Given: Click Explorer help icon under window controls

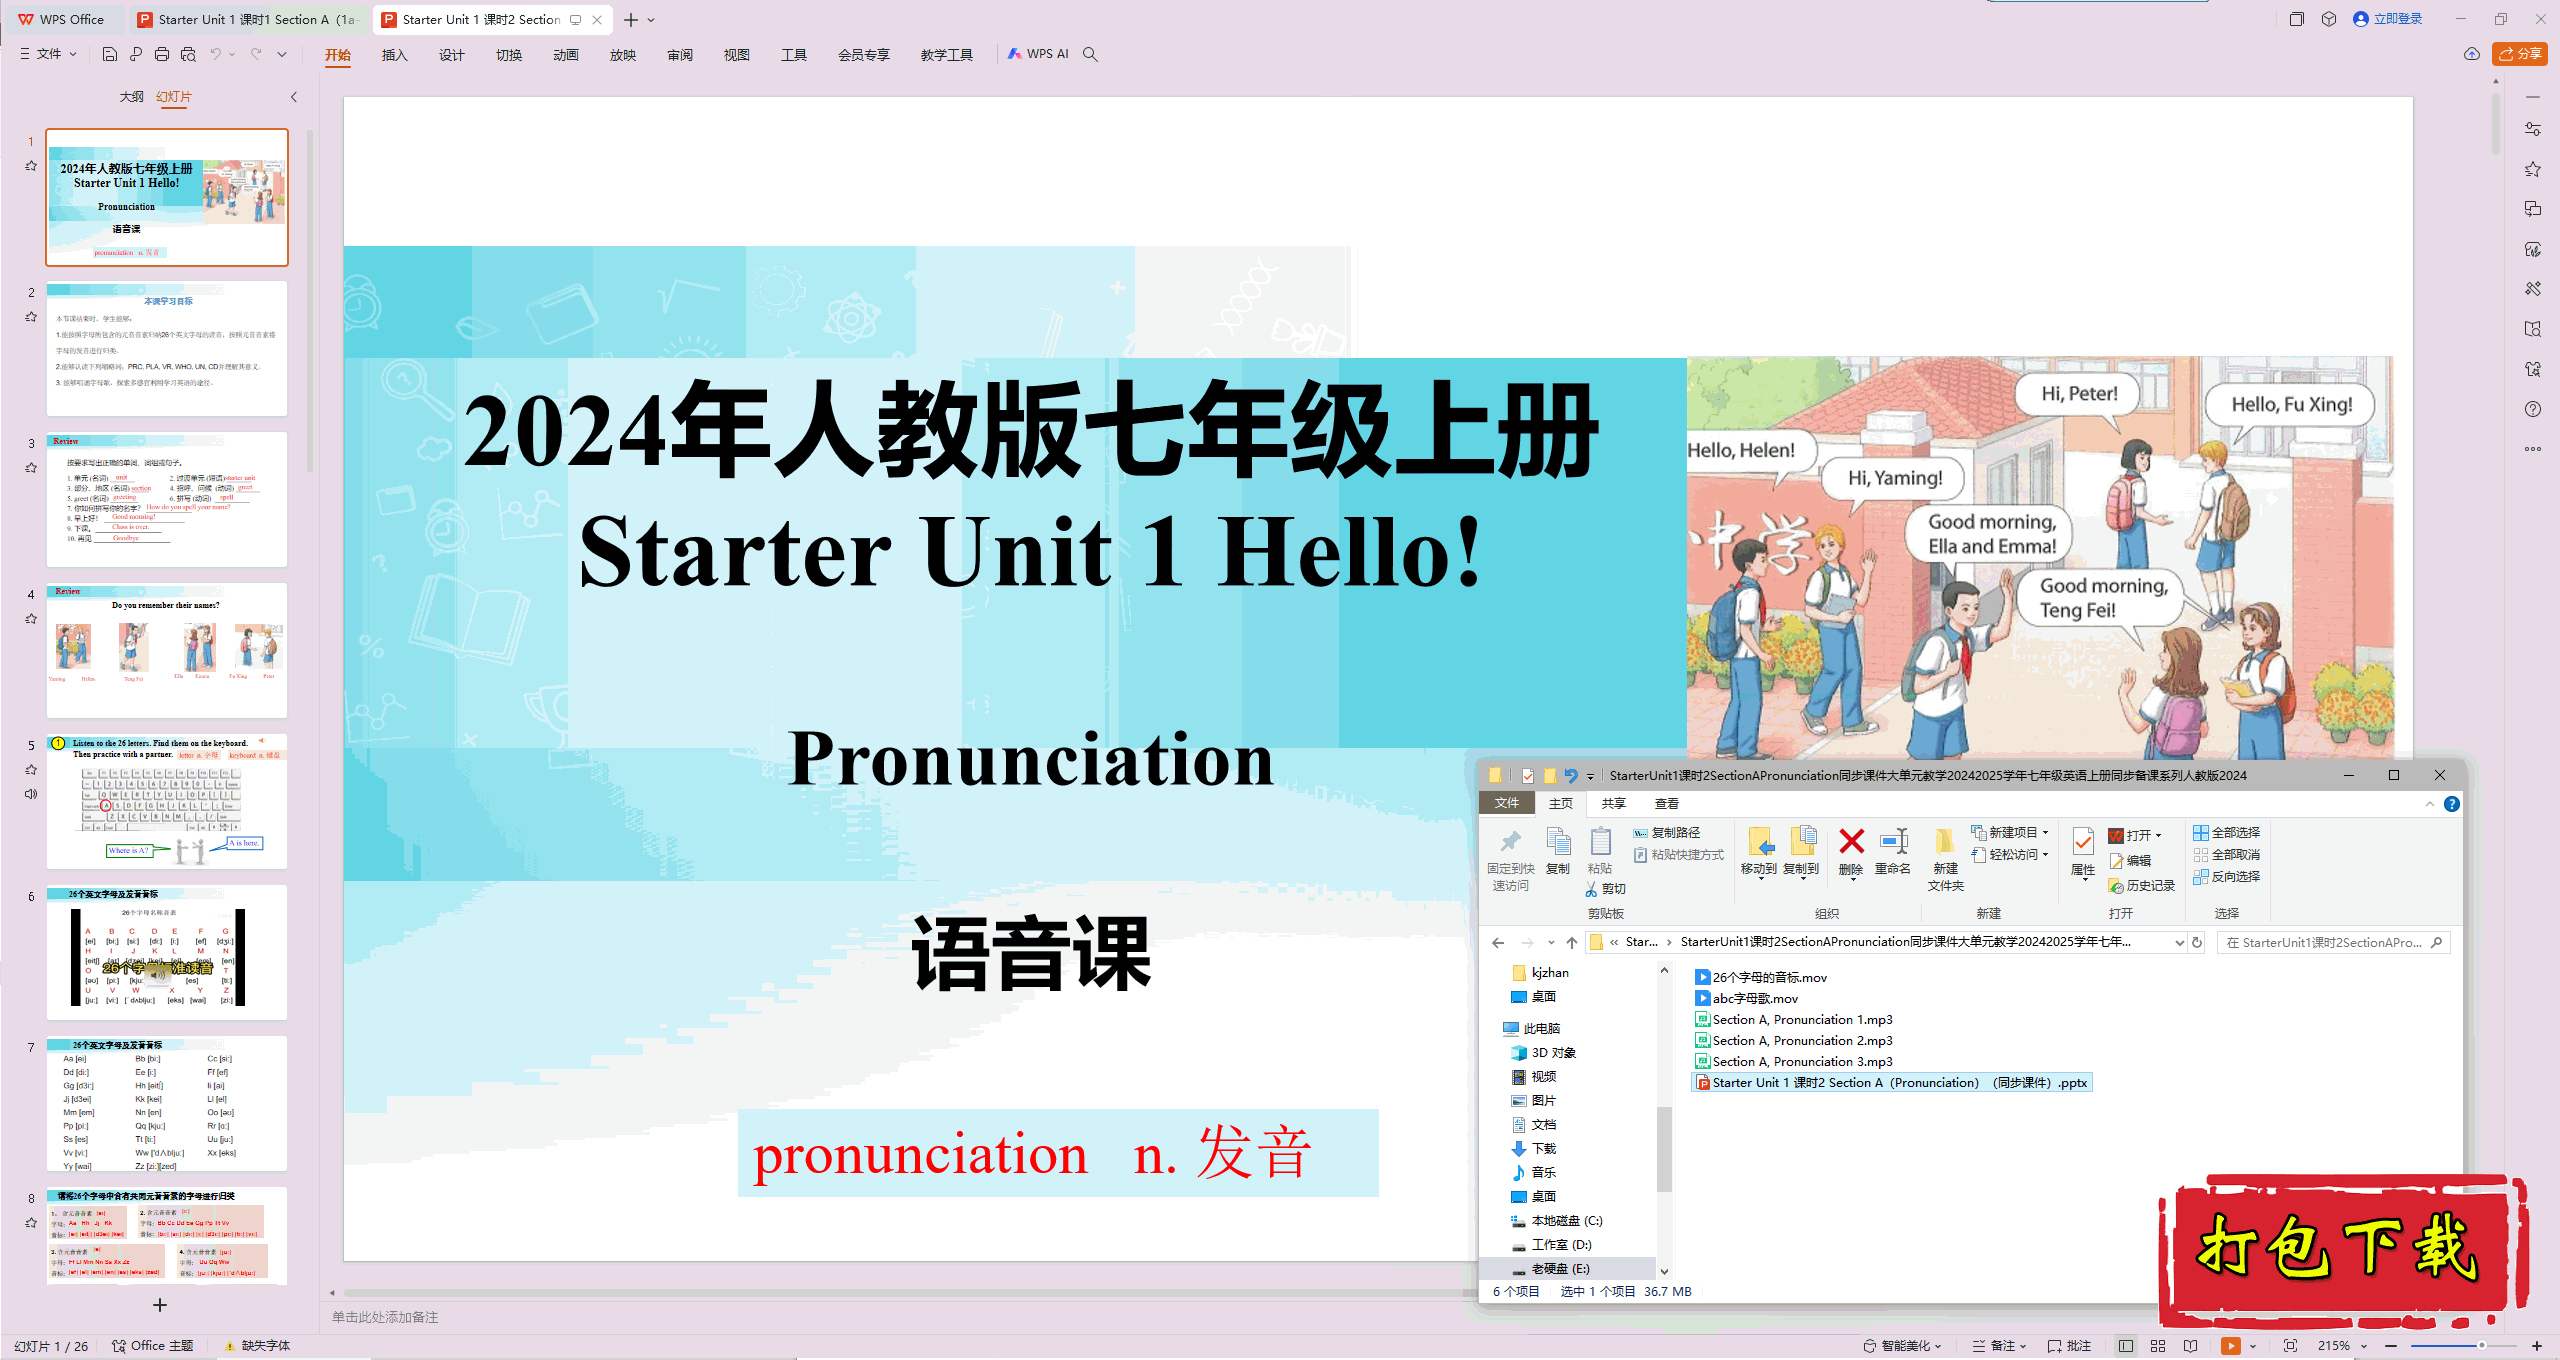Looking at the screenshot, I should click(x=2452, y=804).
